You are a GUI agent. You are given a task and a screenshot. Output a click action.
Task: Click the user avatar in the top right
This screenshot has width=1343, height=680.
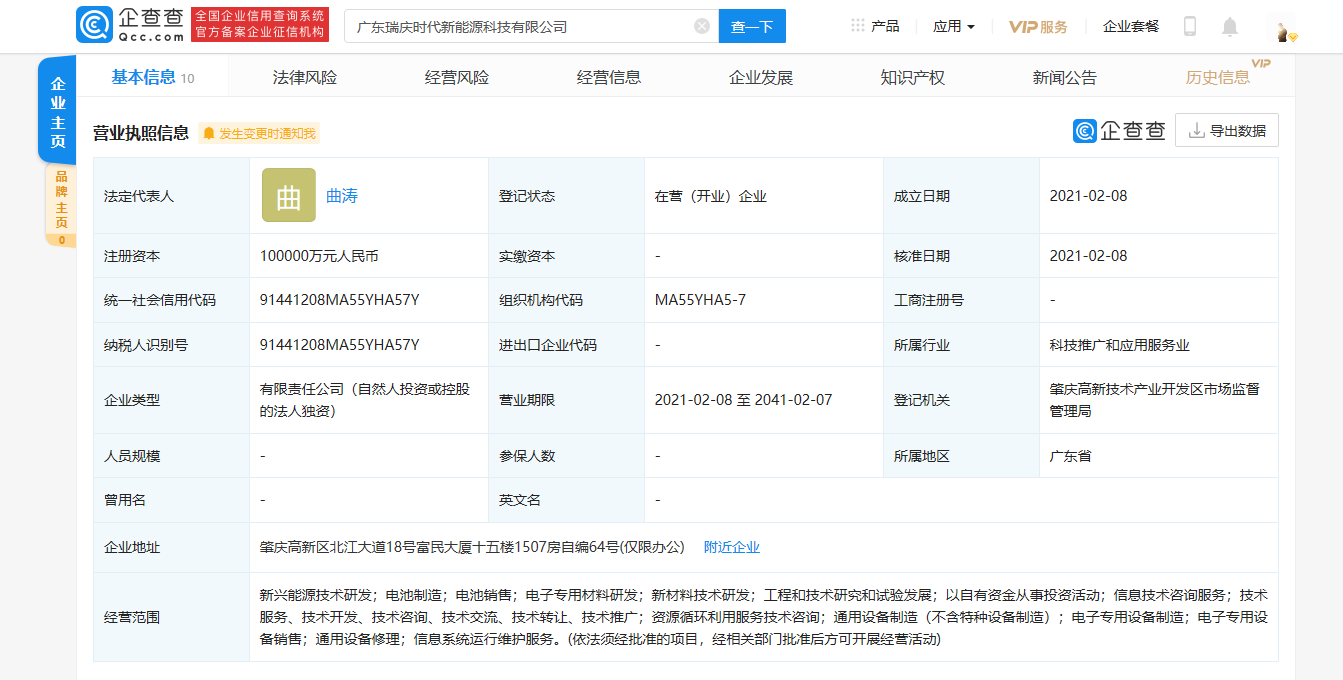coord(1281,27)
